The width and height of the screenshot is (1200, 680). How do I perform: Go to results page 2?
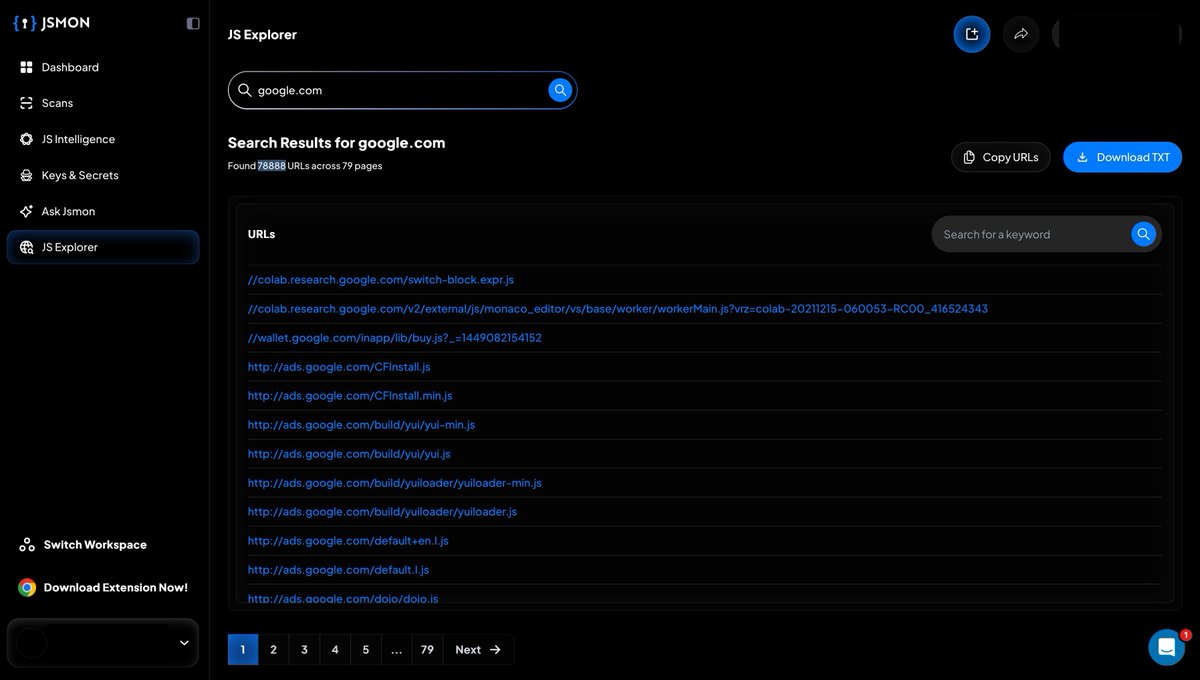point(273,649)
